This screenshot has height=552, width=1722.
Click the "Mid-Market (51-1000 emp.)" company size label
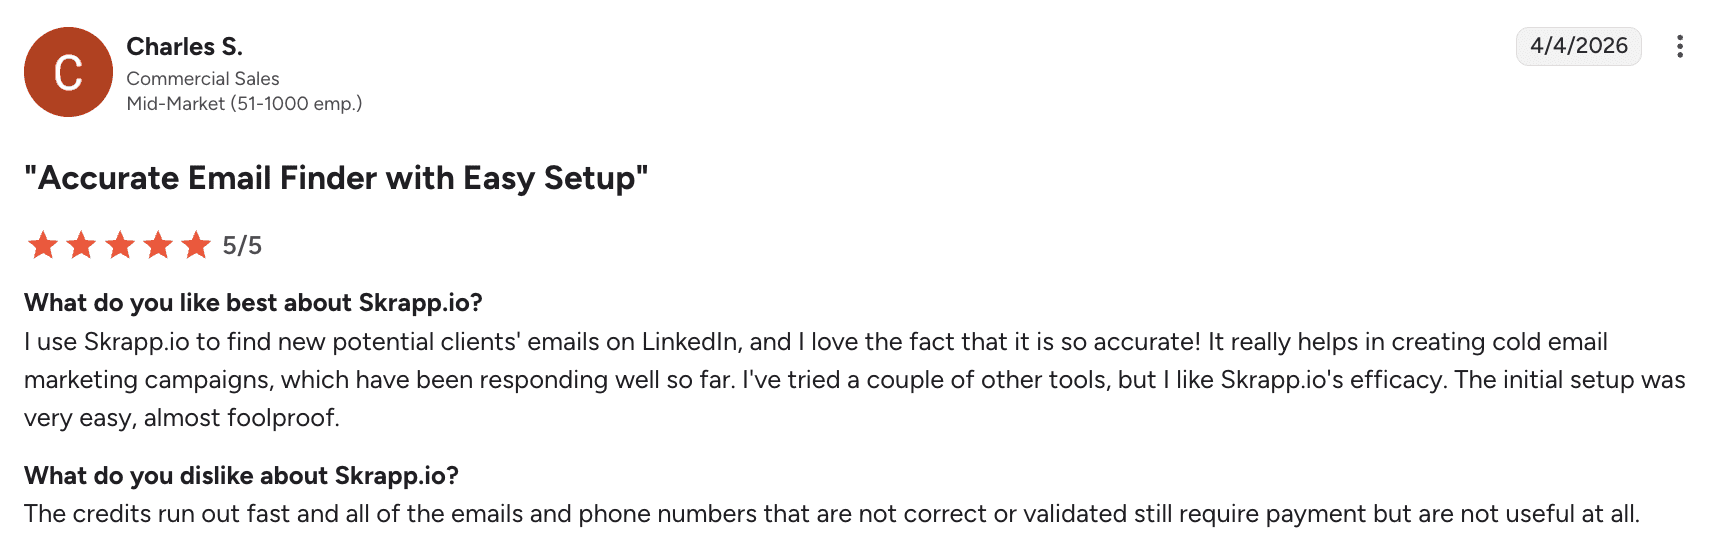(x=244, y=104)
